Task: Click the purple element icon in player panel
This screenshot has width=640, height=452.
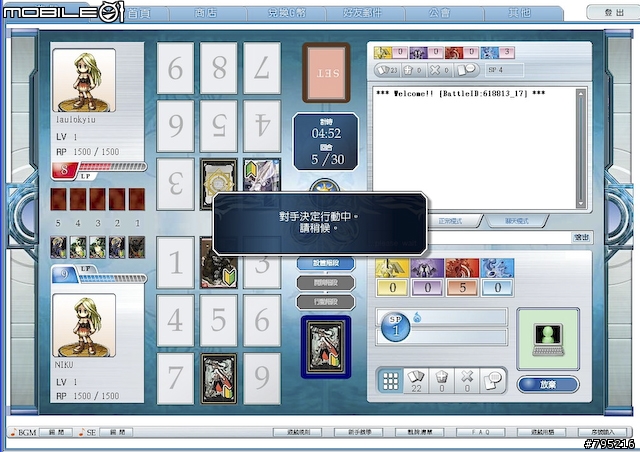Action: (x=427, y=268)
